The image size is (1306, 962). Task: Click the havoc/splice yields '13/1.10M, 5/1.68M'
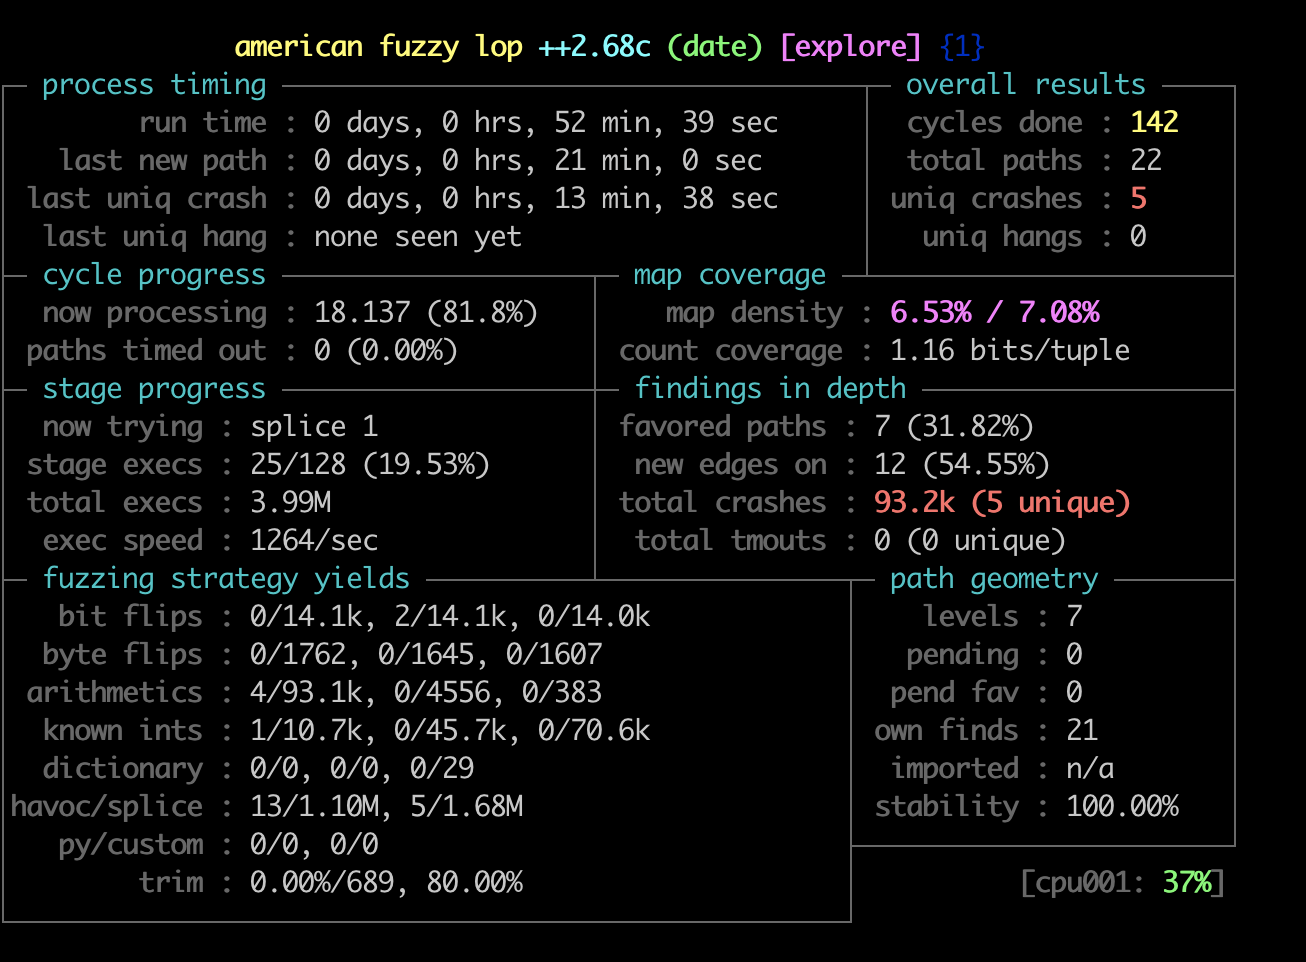coord(386,807)
